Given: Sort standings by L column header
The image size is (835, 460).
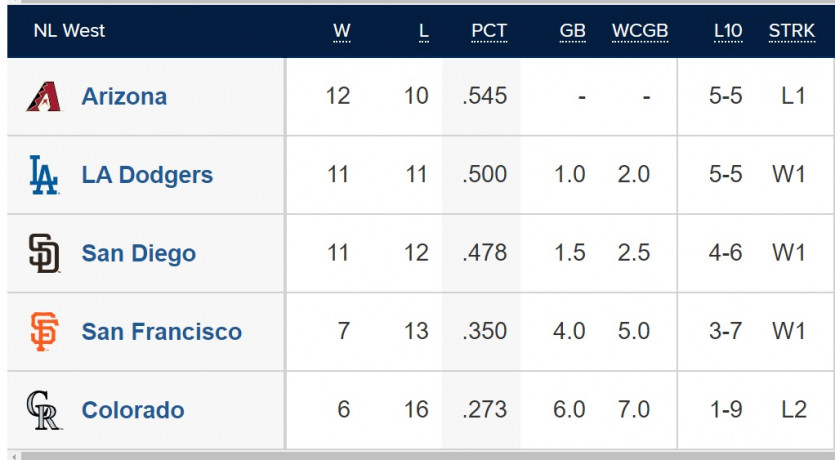Looking at the screenshot, I should [423, 31].
